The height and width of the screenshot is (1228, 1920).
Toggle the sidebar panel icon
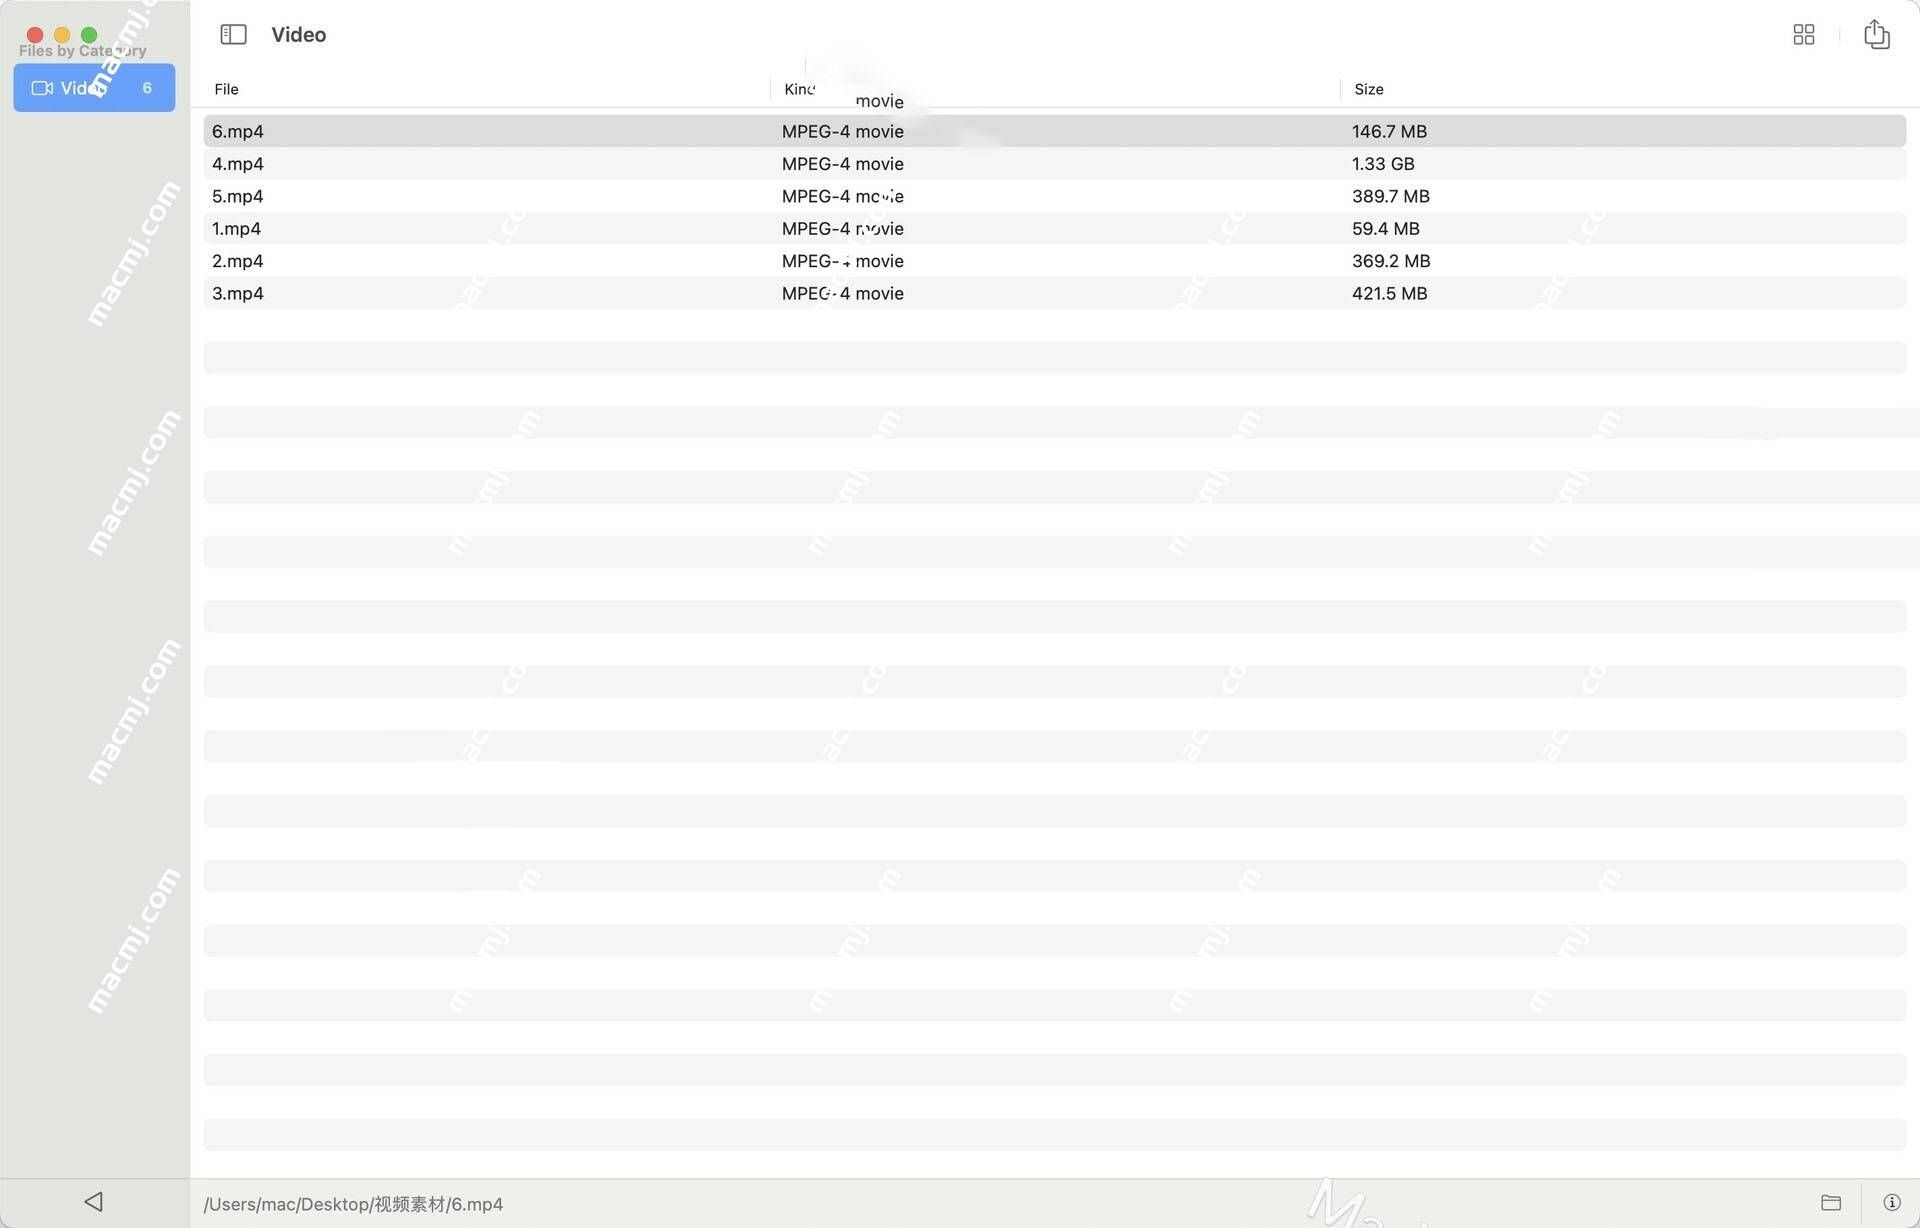[x=233, y=35]
